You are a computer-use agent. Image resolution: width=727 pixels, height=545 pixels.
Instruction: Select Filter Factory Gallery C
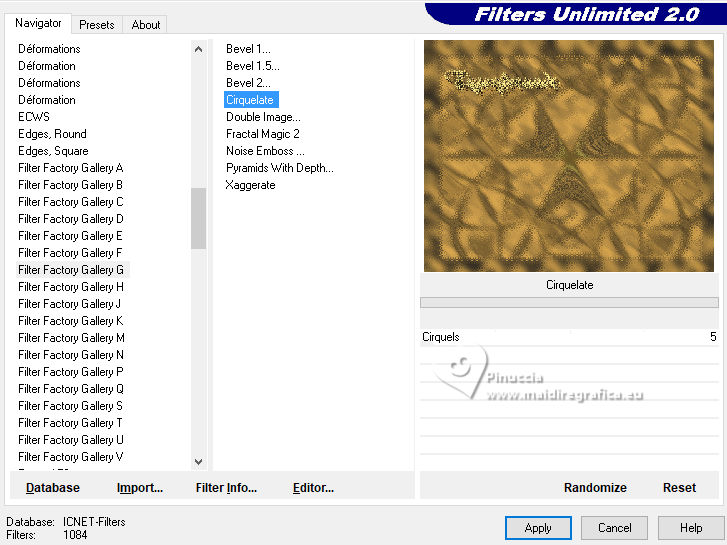pyautogui.click(x=70, y=202)
